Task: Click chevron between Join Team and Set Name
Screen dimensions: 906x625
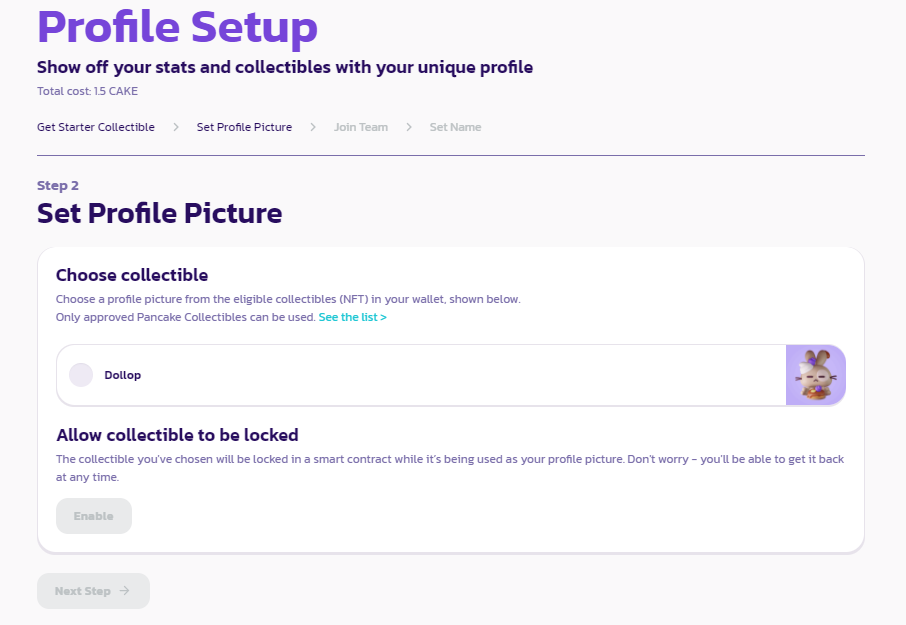Action: pos(409,127)
